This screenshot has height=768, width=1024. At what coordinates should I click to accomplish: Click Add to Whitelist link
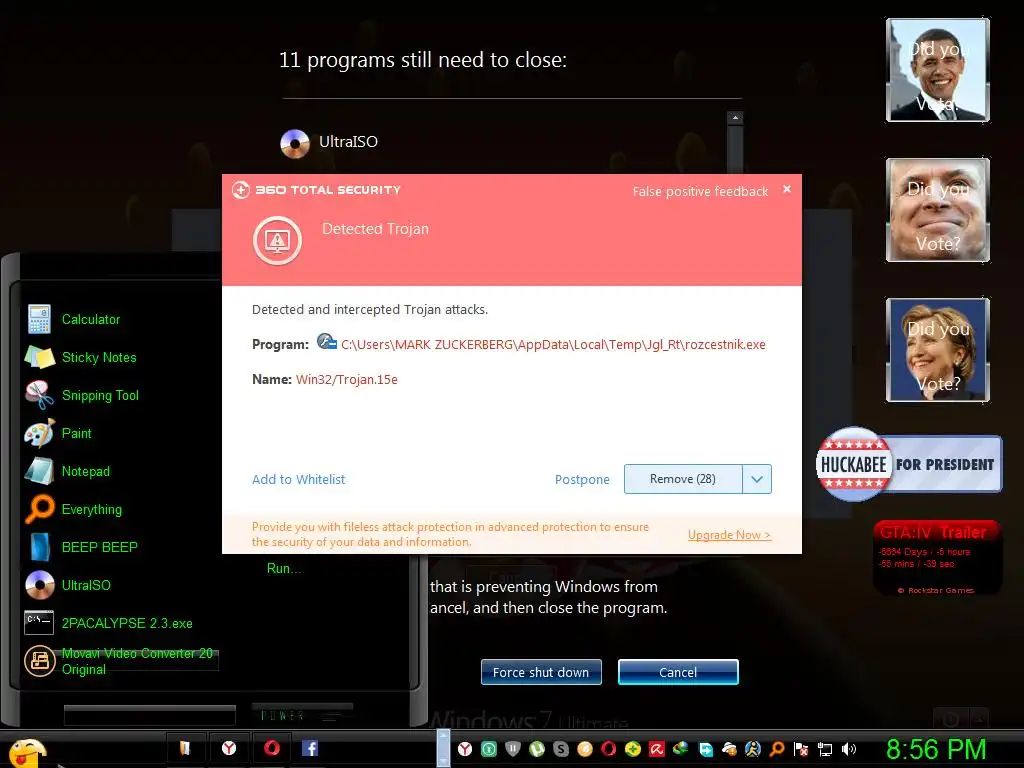coord(298,479)
